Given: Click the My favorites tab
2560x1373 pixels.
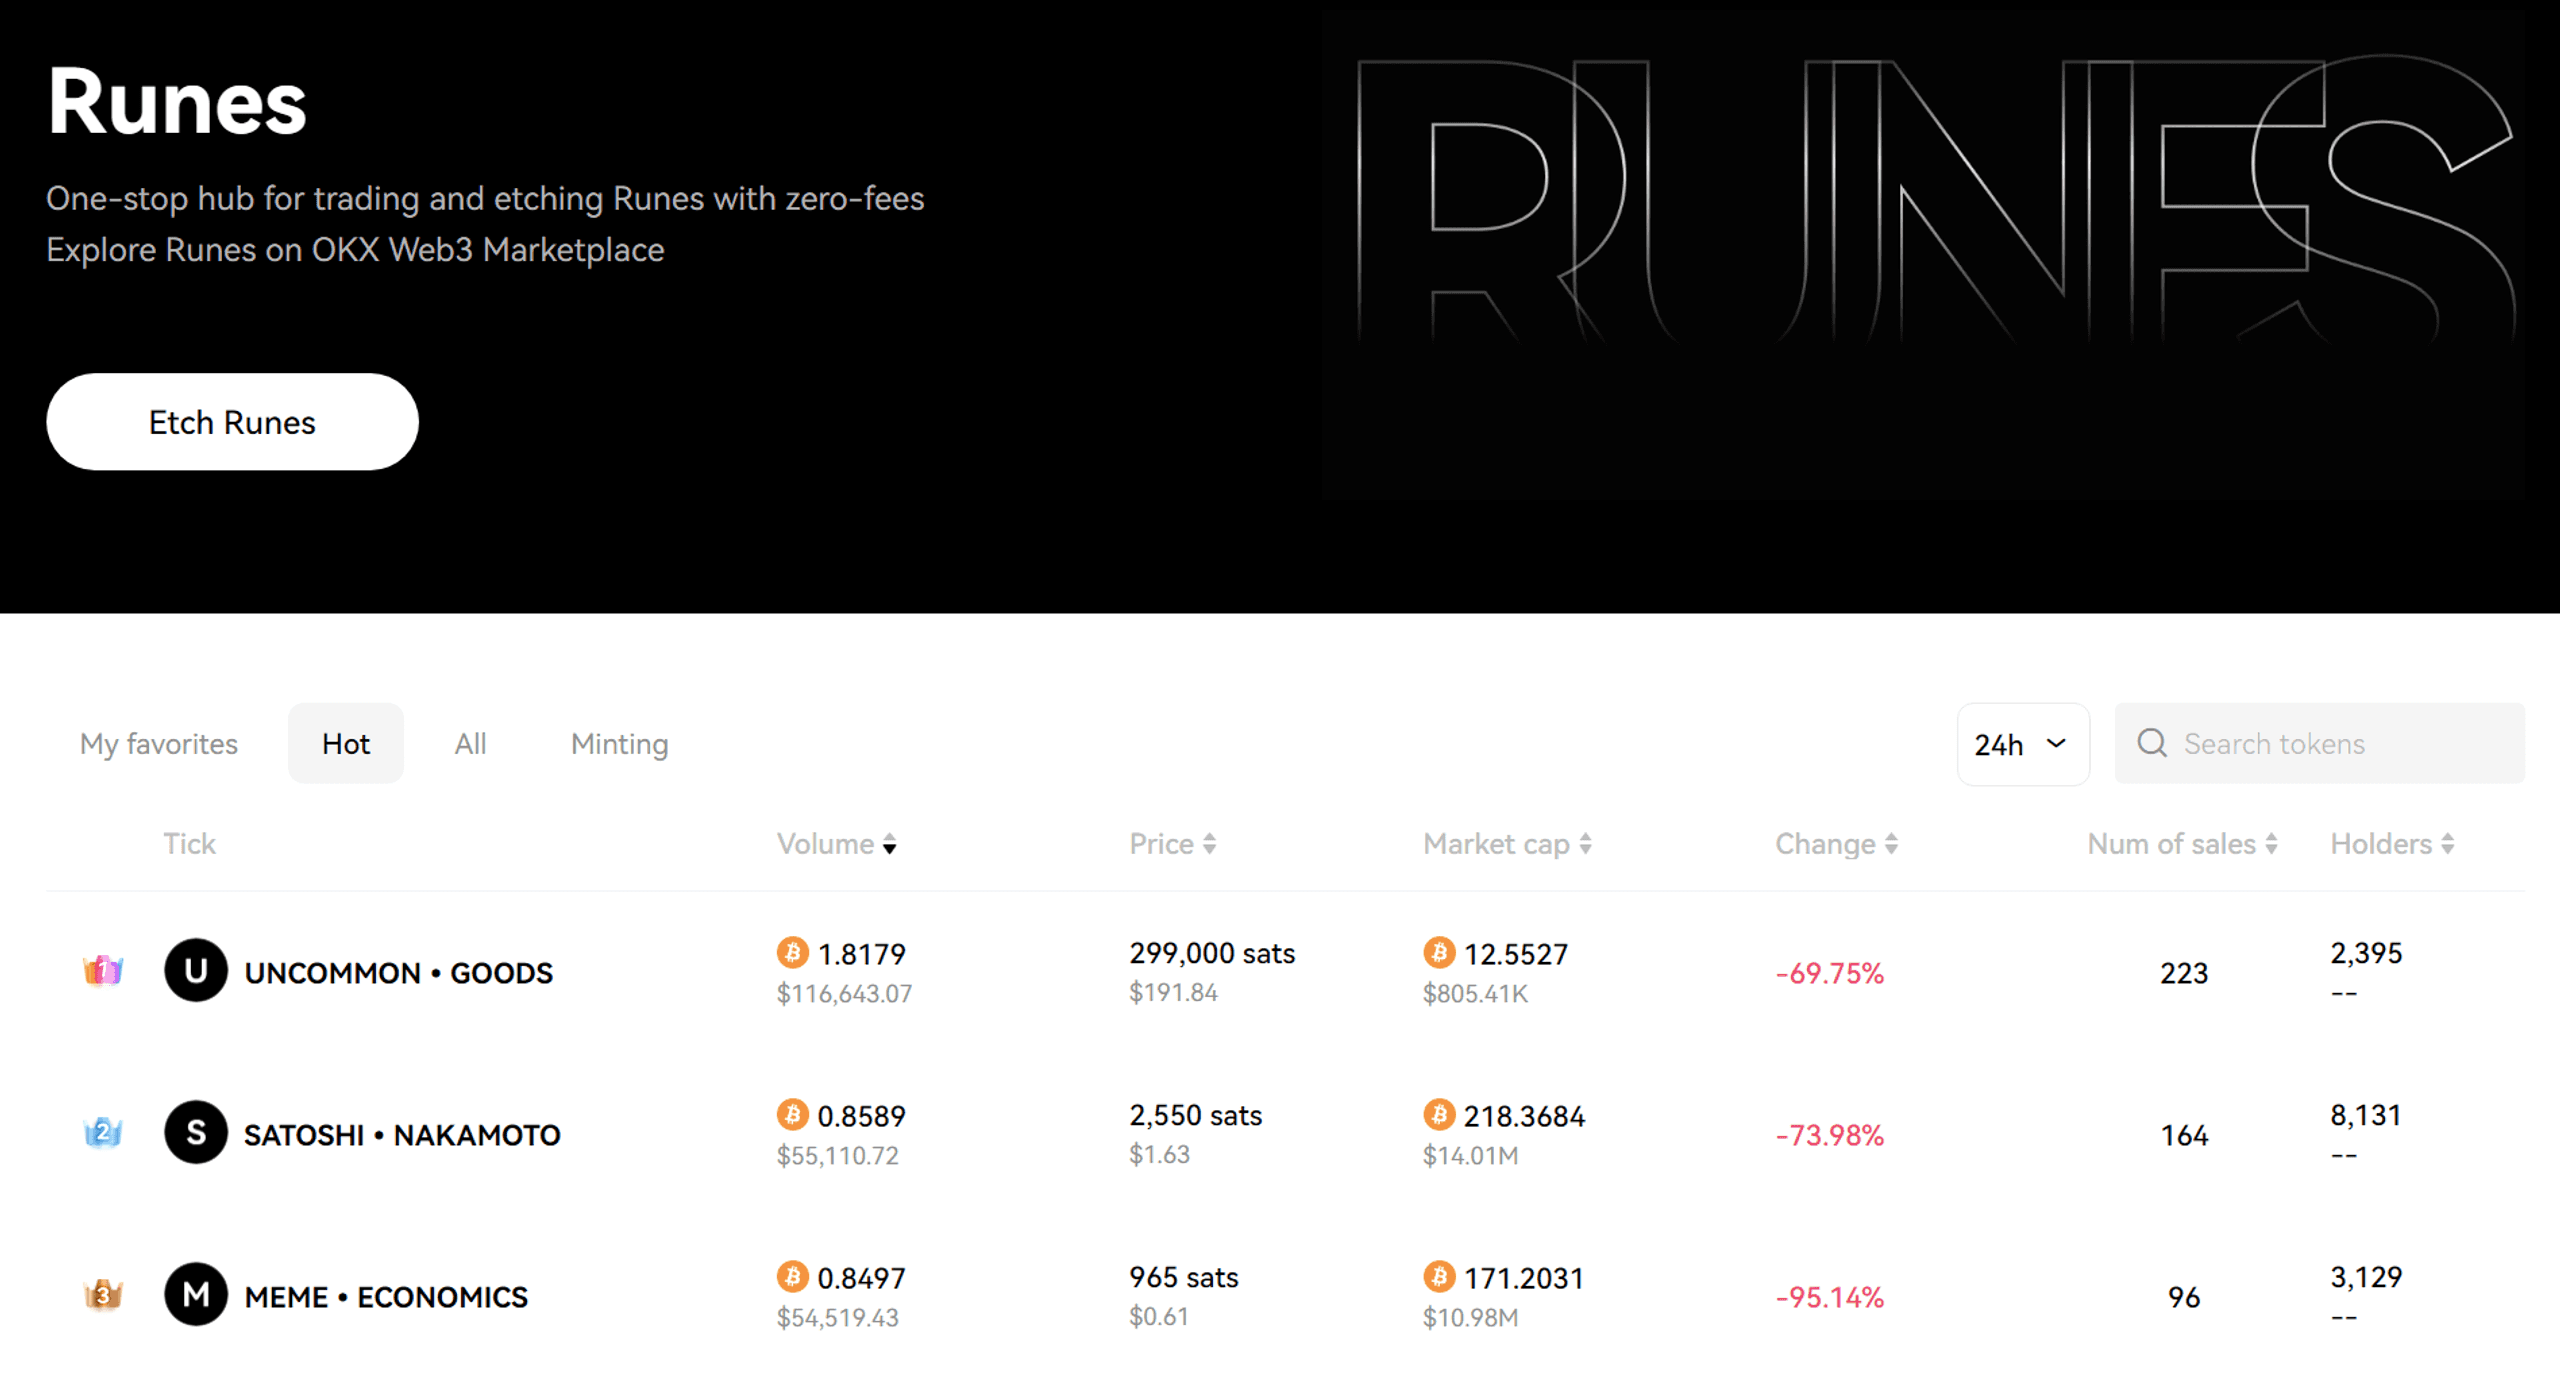Looking at the screenshot, I should click(161, 743).
